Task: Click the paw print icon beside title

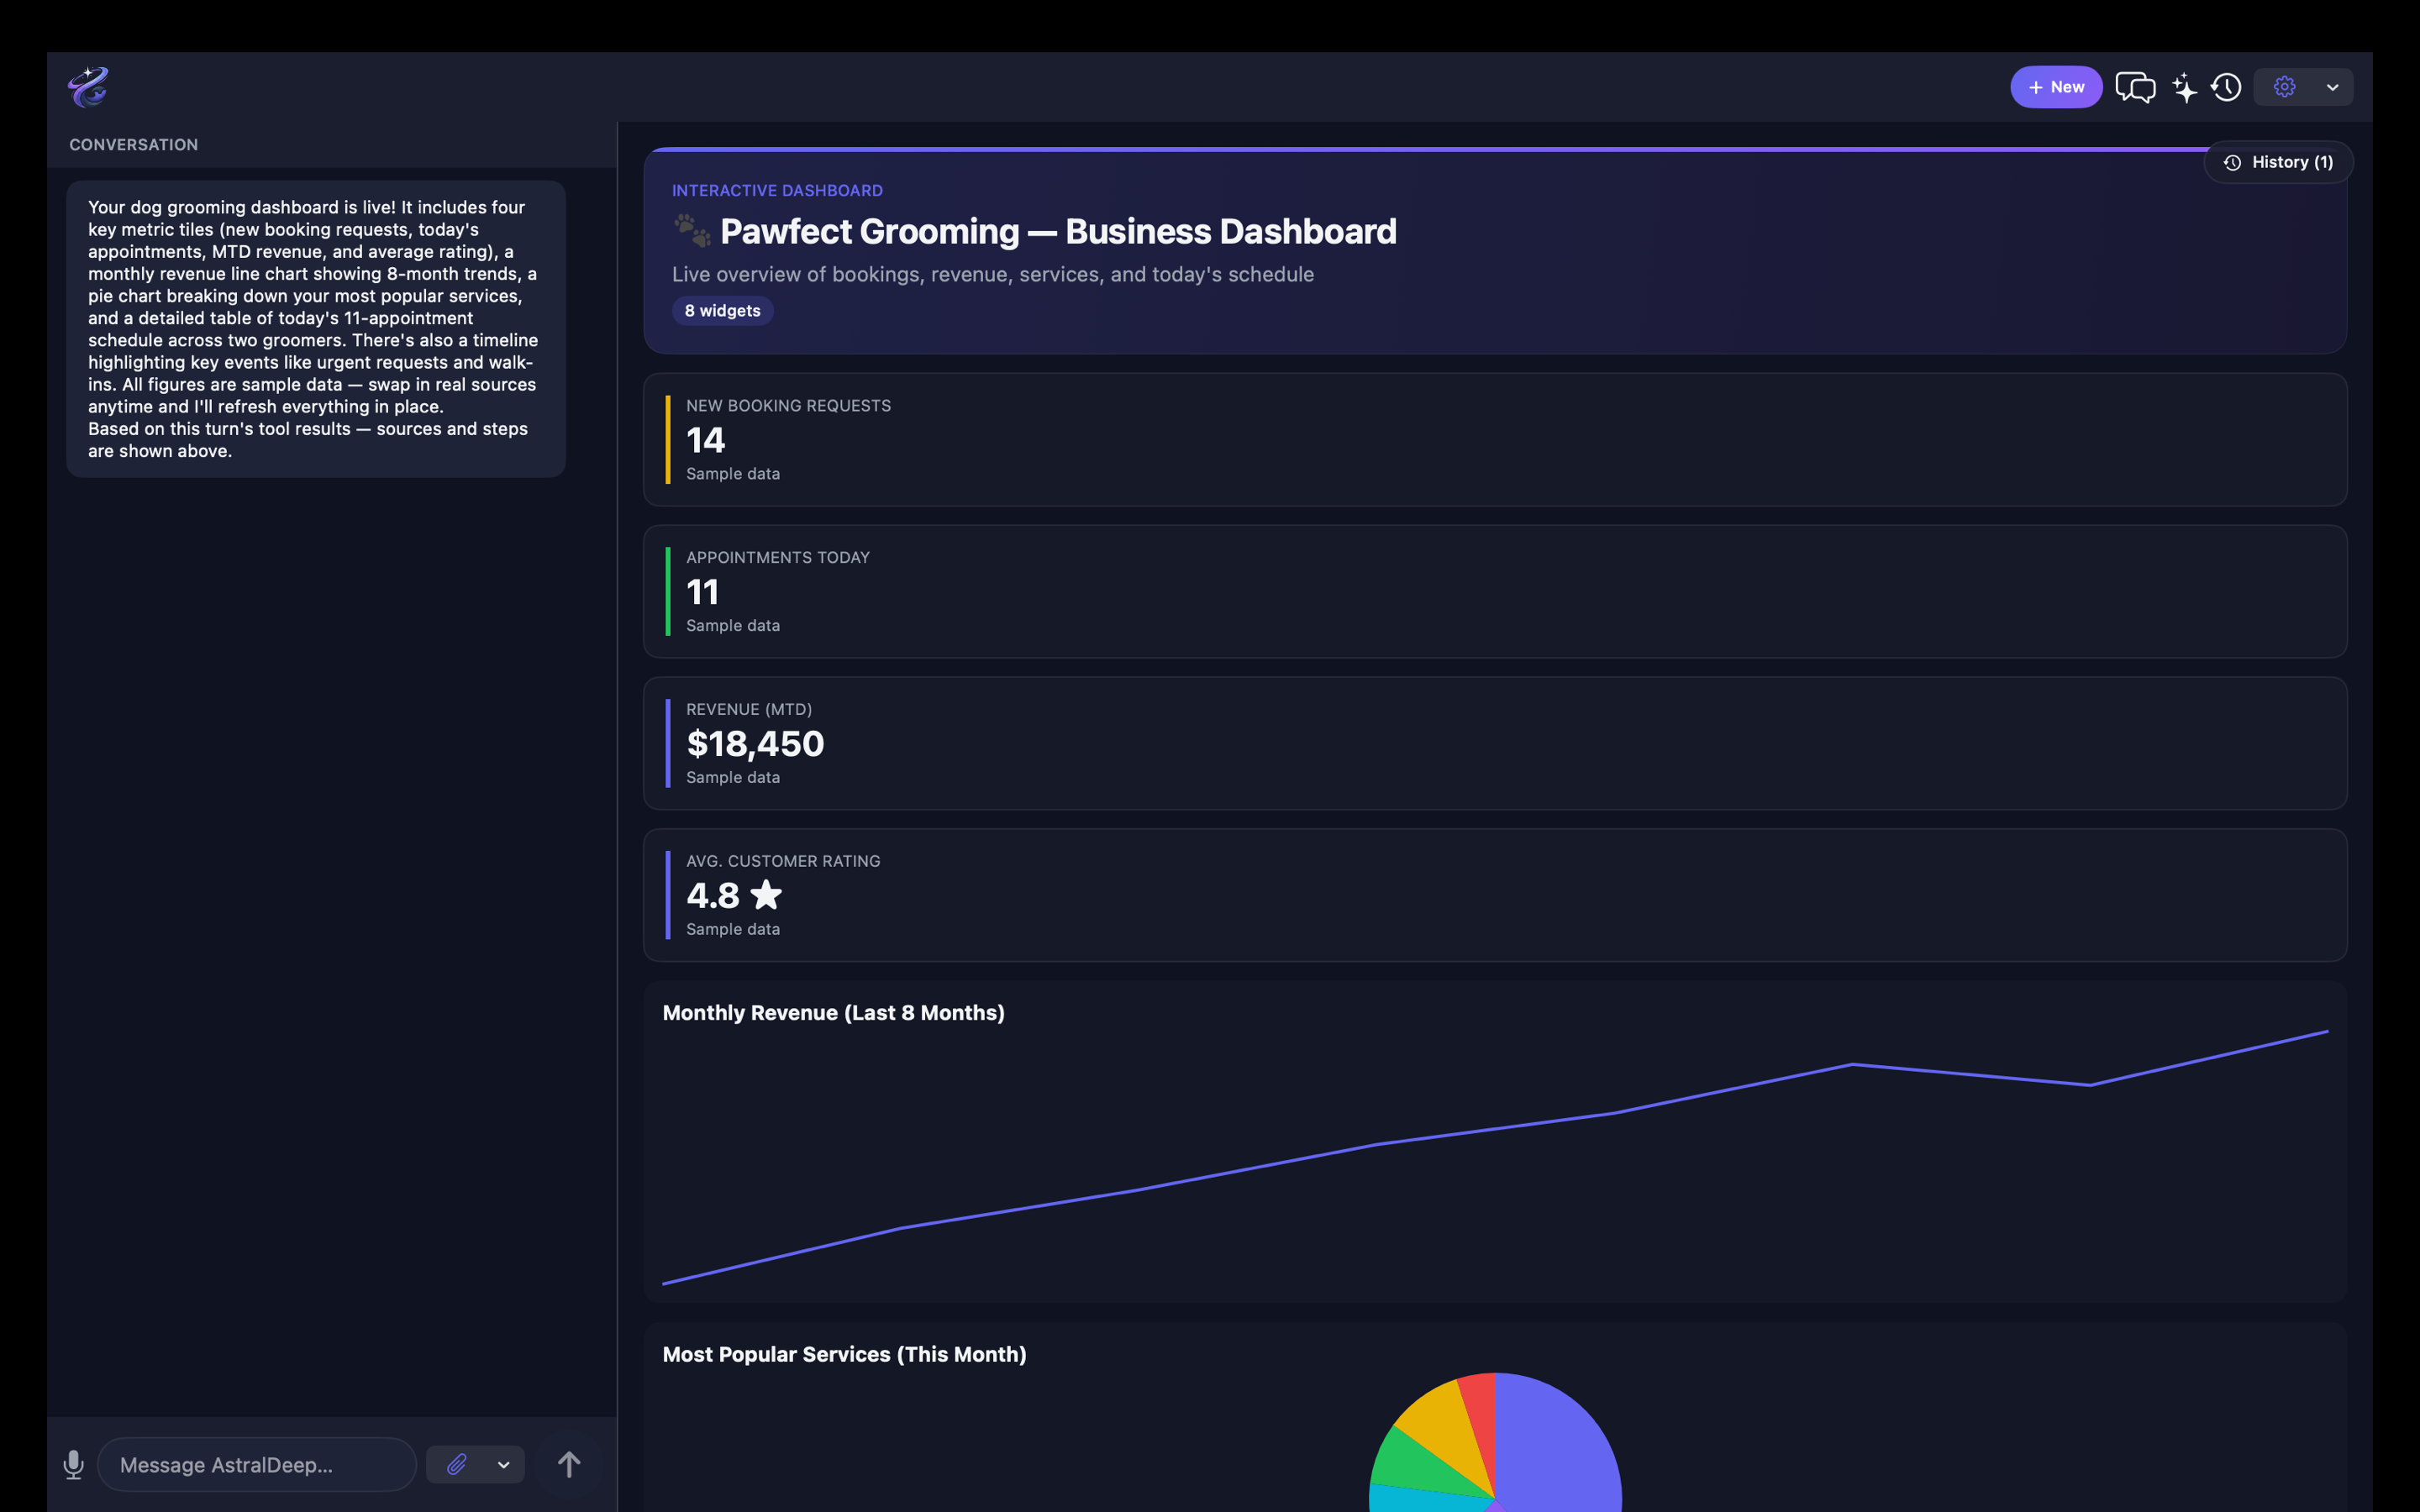Action: tap(692, 231)
